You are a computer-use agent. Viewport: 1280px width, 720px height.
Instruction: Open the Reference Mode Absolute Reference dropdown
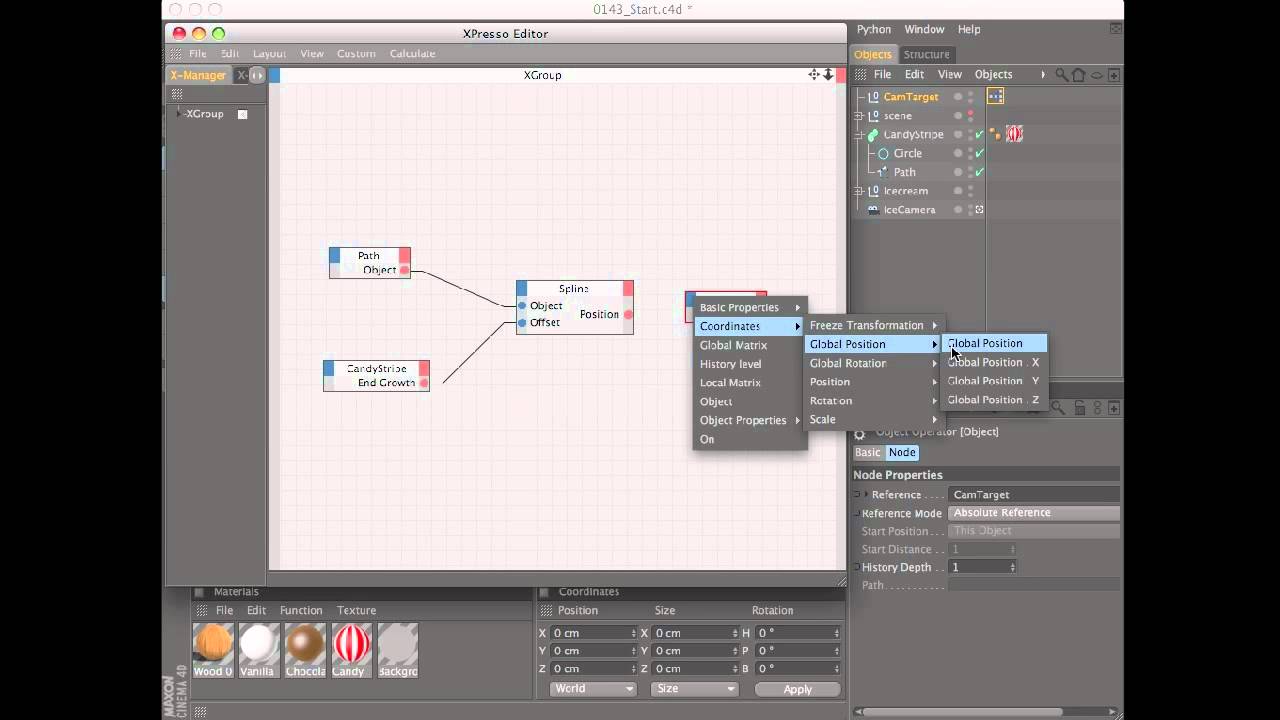click(x=1034, y=513)
